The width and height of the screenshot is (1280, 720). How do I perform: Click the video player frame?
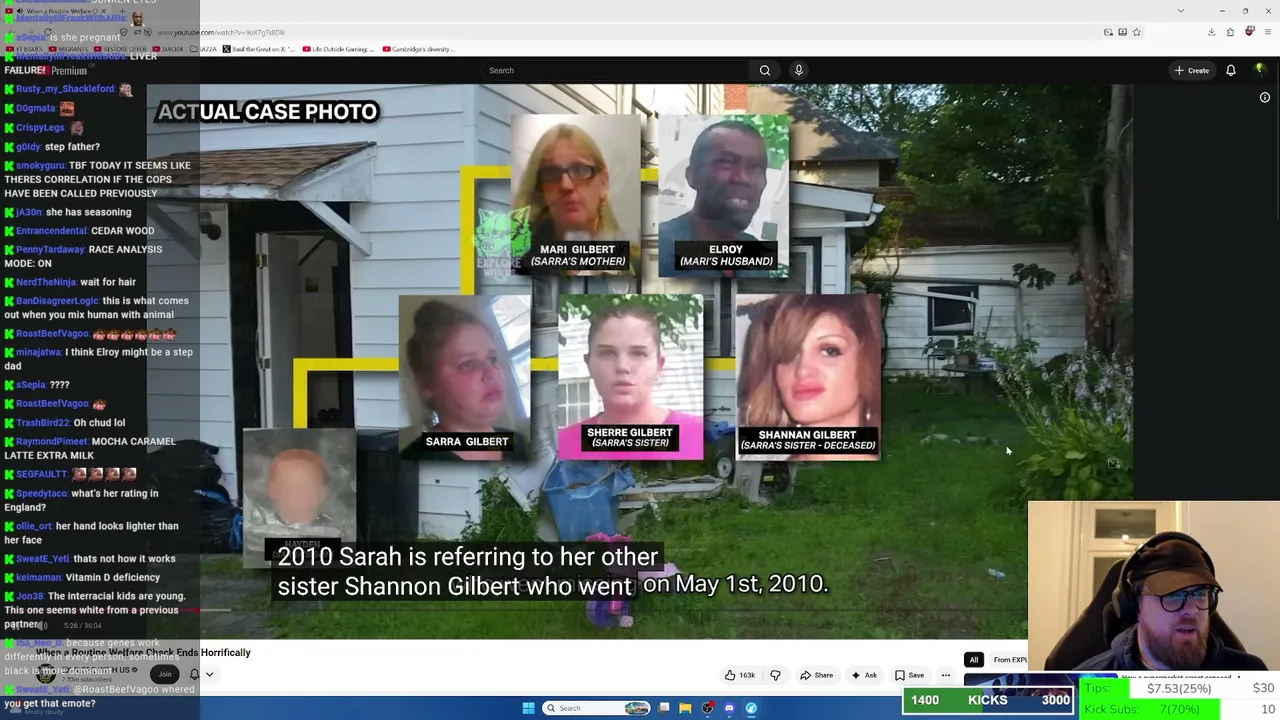pyautogui.click(x=640, y=360)
